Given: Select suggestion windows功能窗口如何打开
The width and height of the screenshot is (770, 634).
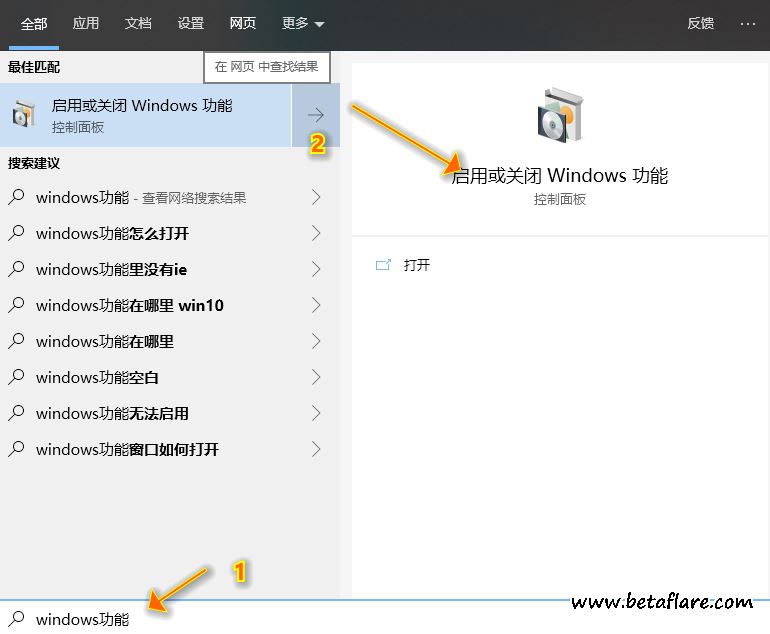Looking at the screenshot, I should coord(170,449).
